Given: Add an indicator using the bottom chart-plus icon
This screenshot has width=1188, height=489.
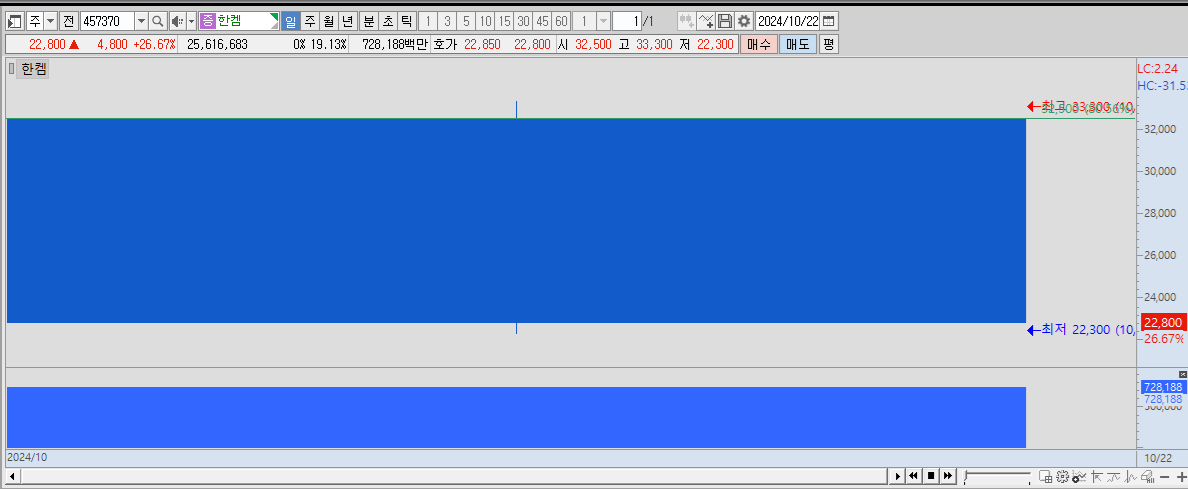Looking at the screenshot, I should 1080,476.
